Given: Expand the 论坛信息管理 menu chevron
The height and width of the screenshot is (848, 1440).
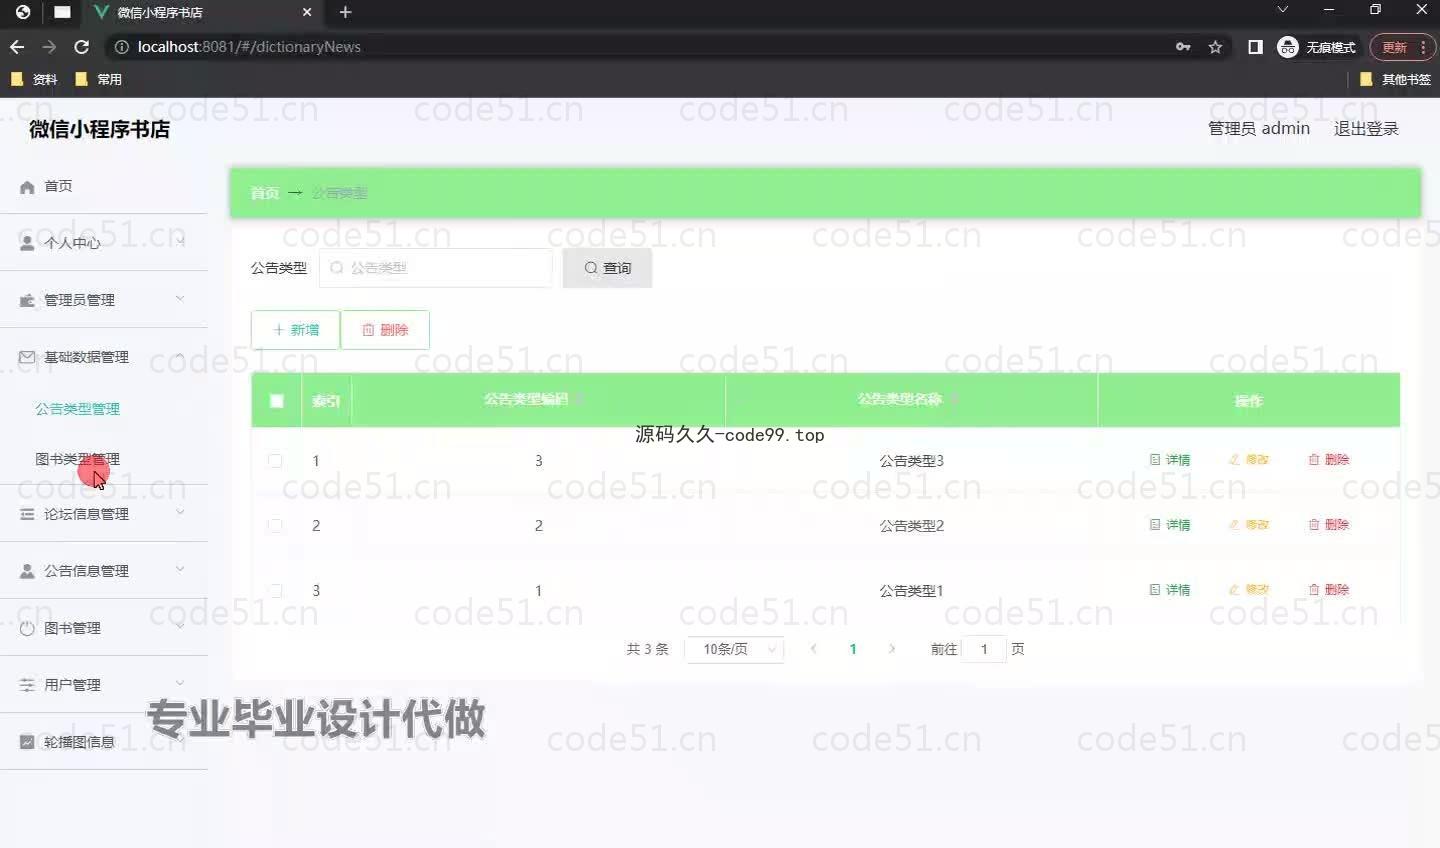Looking at the screenshot, I should (x=180, y=512).
